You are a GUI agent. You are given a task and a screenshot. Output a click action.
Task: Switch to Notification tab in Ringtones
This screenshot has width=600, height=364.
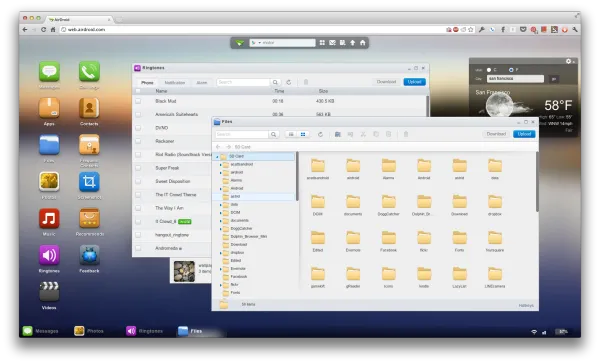[x=174, y=83]
